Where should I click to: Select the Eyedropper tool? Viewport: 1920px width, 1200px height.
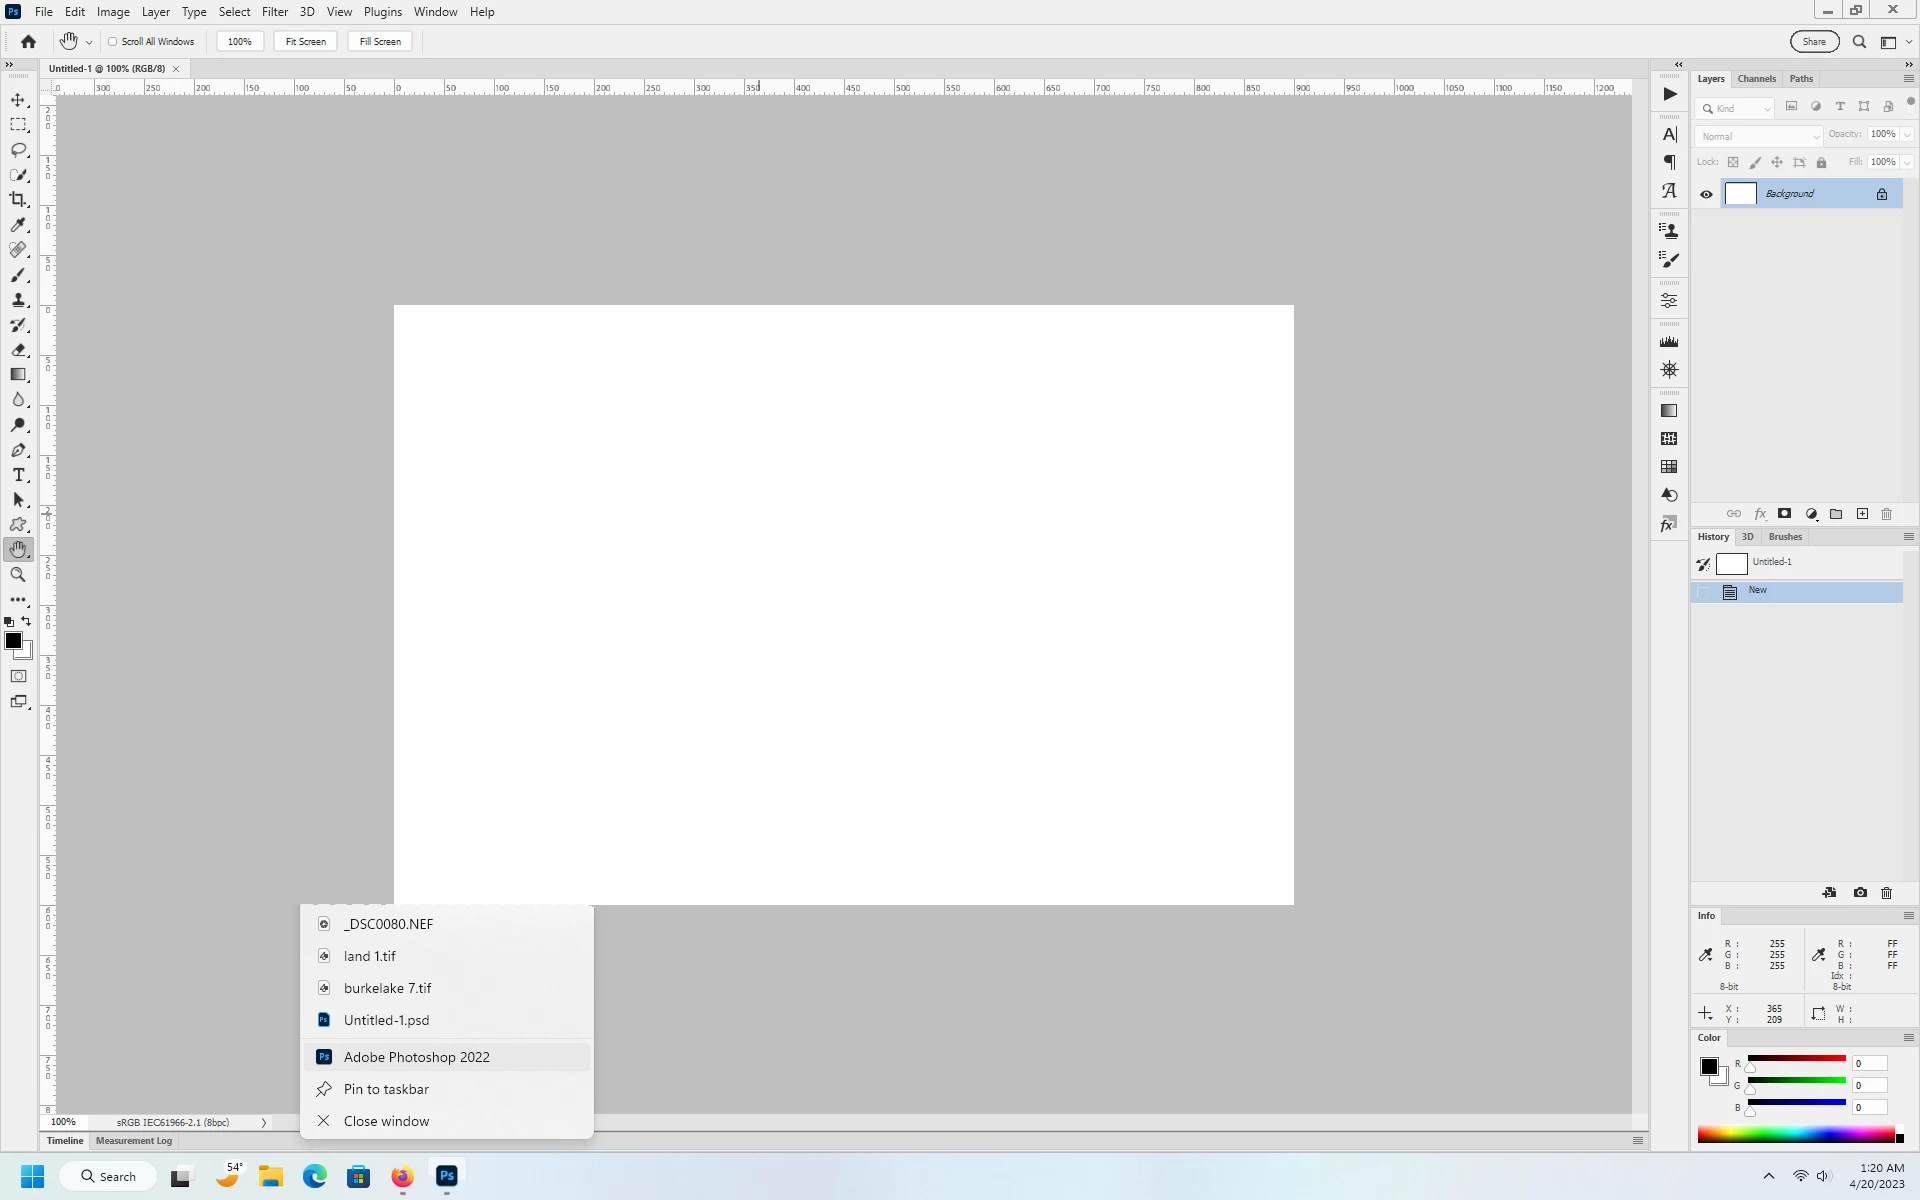pyautogui.click(x=18, y=225)
